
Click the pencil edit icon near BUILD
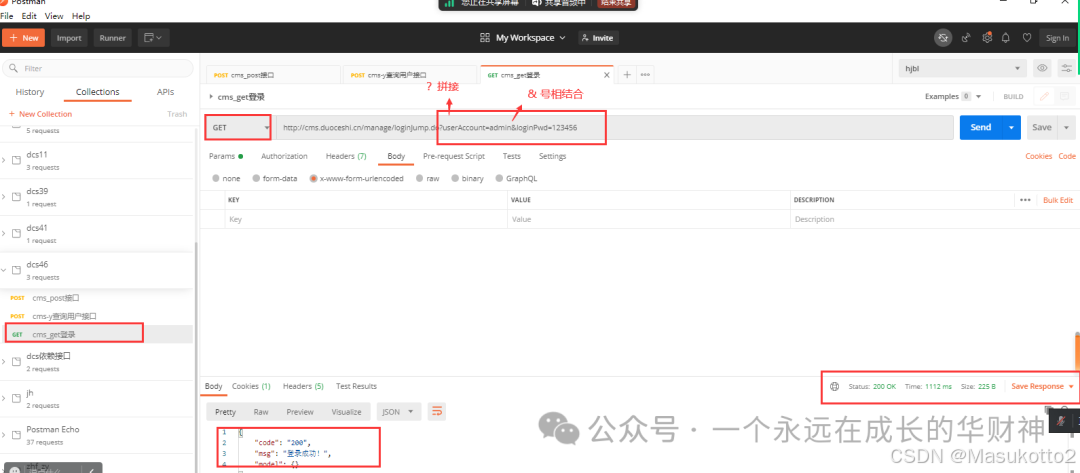coord(1045,96)
